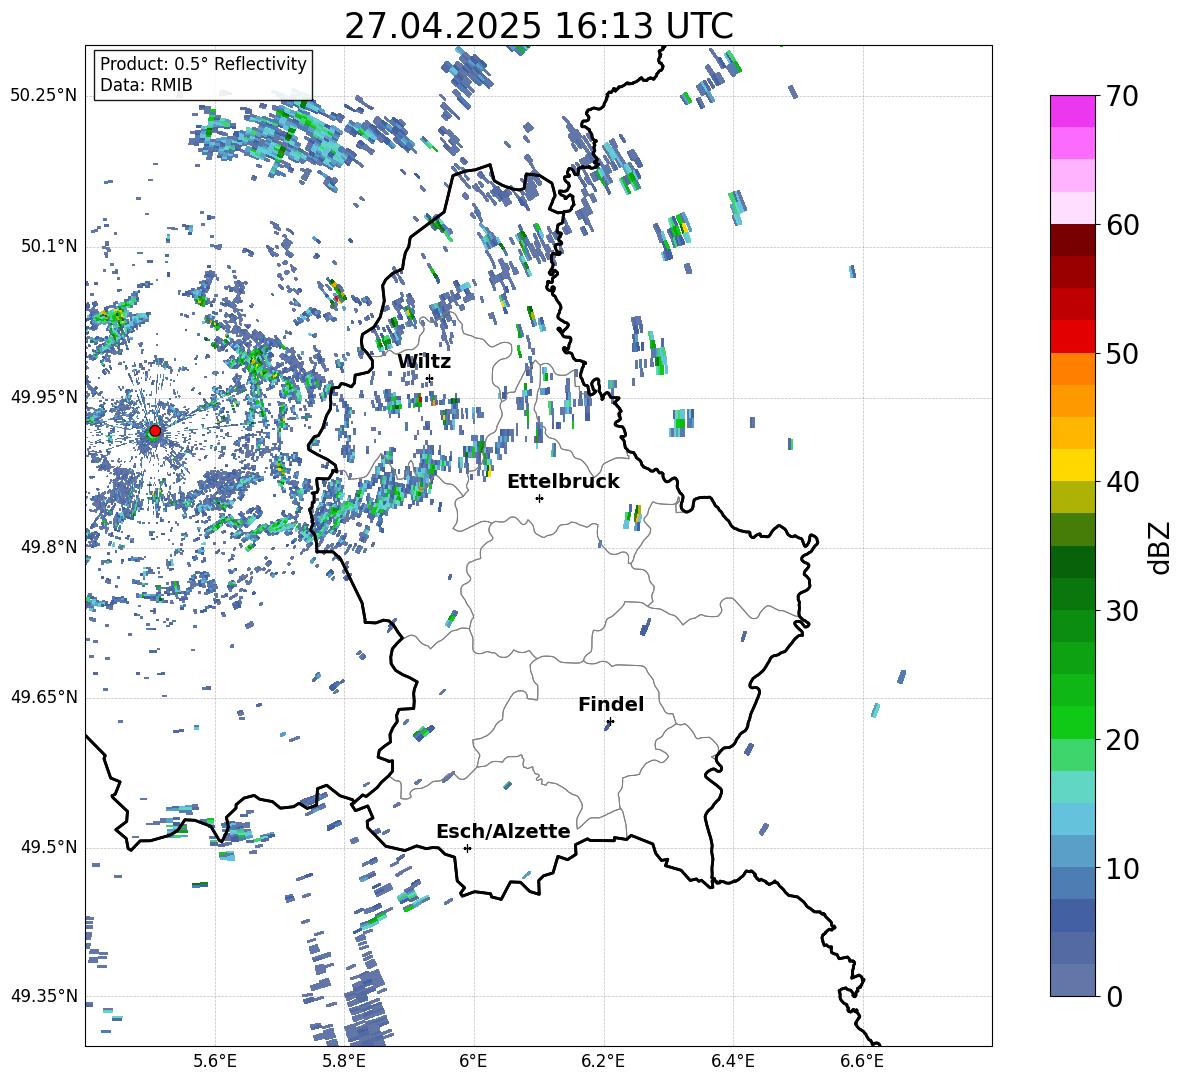This screenshot has height=1081, width=1184.
Task: Click the red radar site marker
Action: point(155,431)
